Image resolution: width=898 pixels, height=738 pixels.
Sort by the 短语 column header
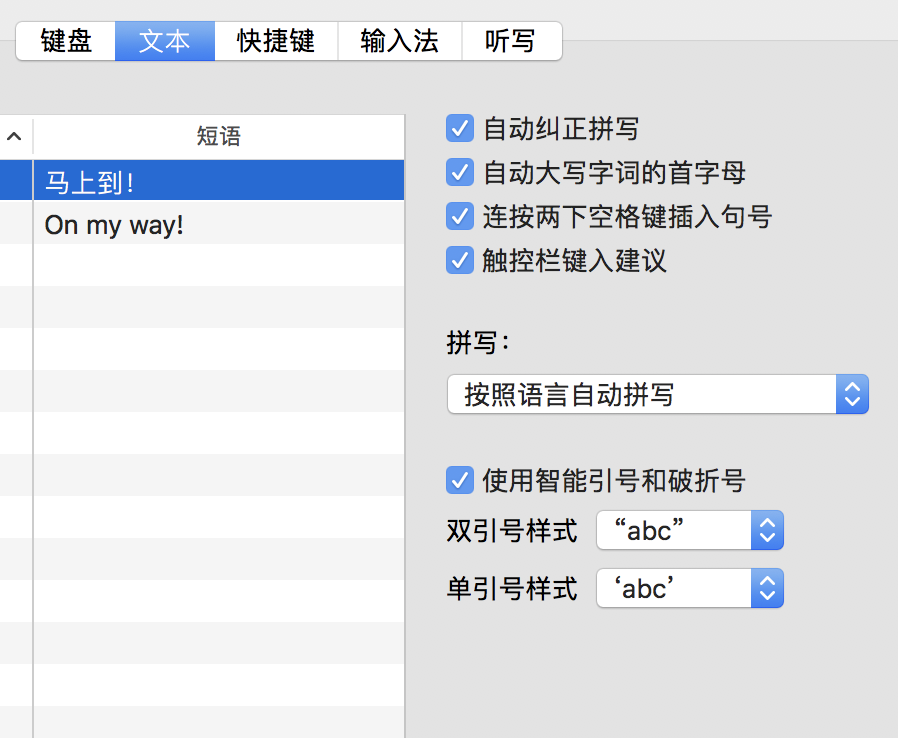[219, 136]
